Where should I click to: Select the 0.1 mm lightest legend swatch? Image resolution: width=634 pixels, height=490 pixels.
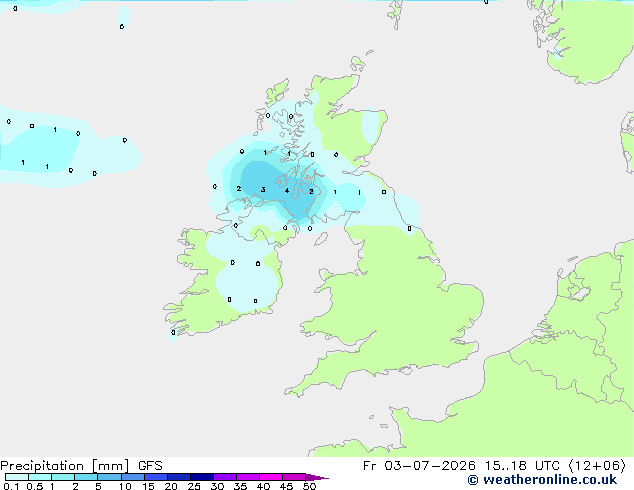tap(17, 477)
